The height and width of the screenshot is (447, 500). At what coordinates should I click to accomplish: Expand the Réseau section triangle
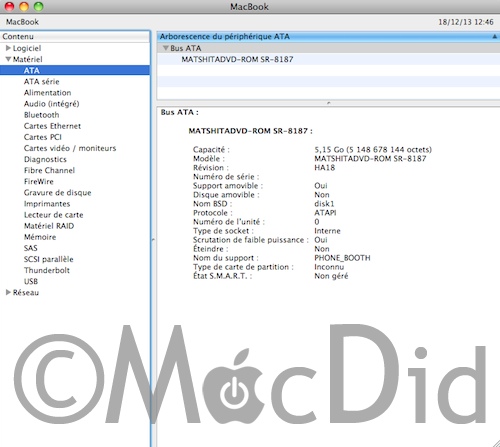tap(8, 292)
